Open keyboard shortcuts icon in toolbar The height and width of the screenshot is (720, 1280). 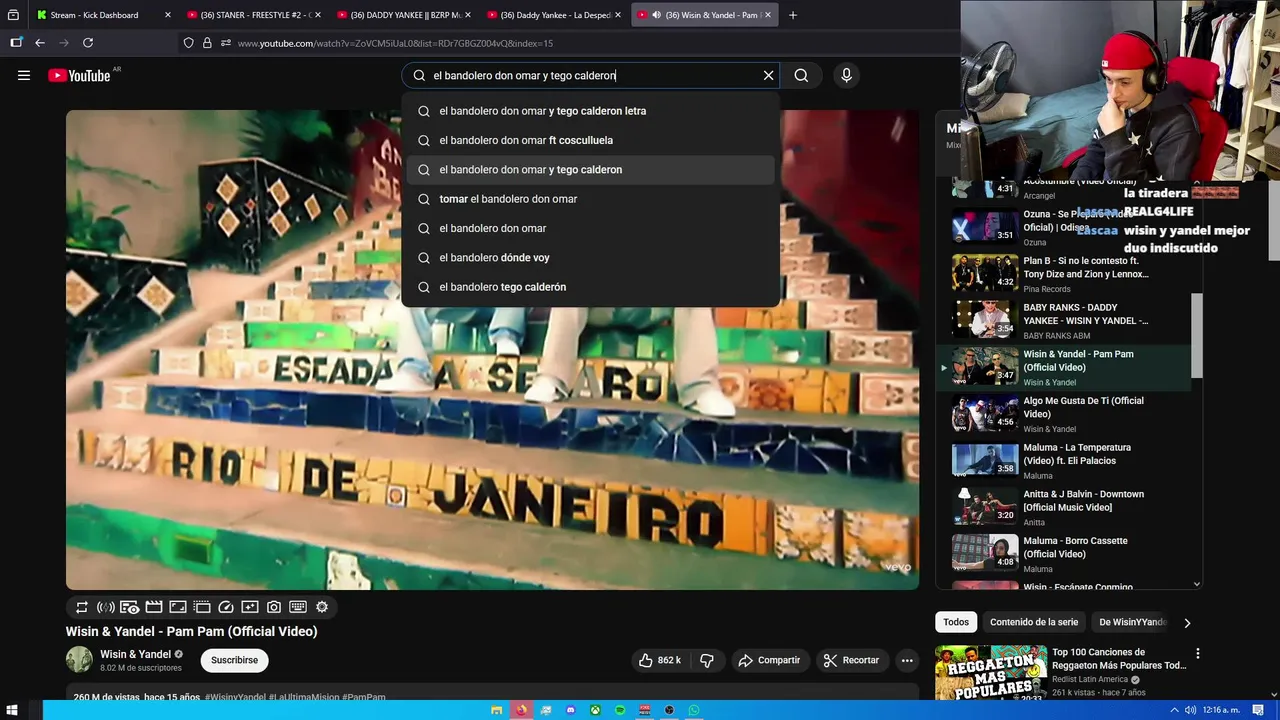tap(298, 607)
